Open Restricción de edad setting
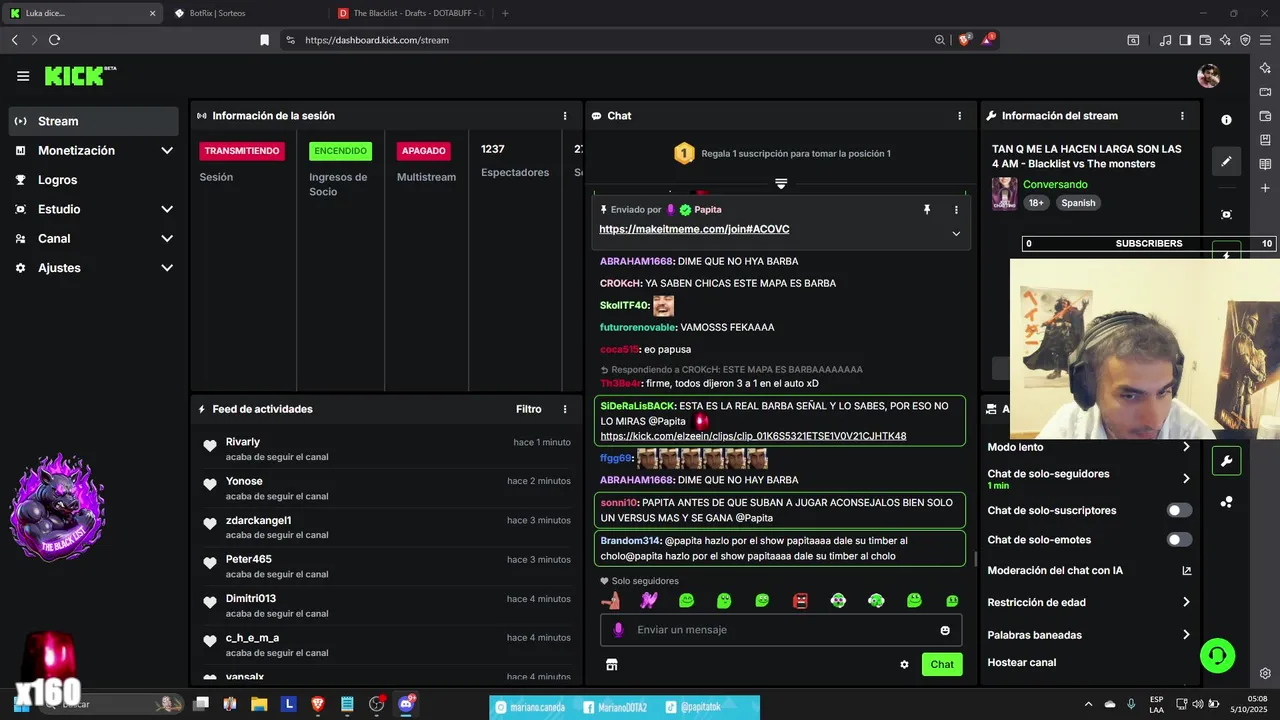Screen dimensions: 1280x720 tap(1089, 603)
